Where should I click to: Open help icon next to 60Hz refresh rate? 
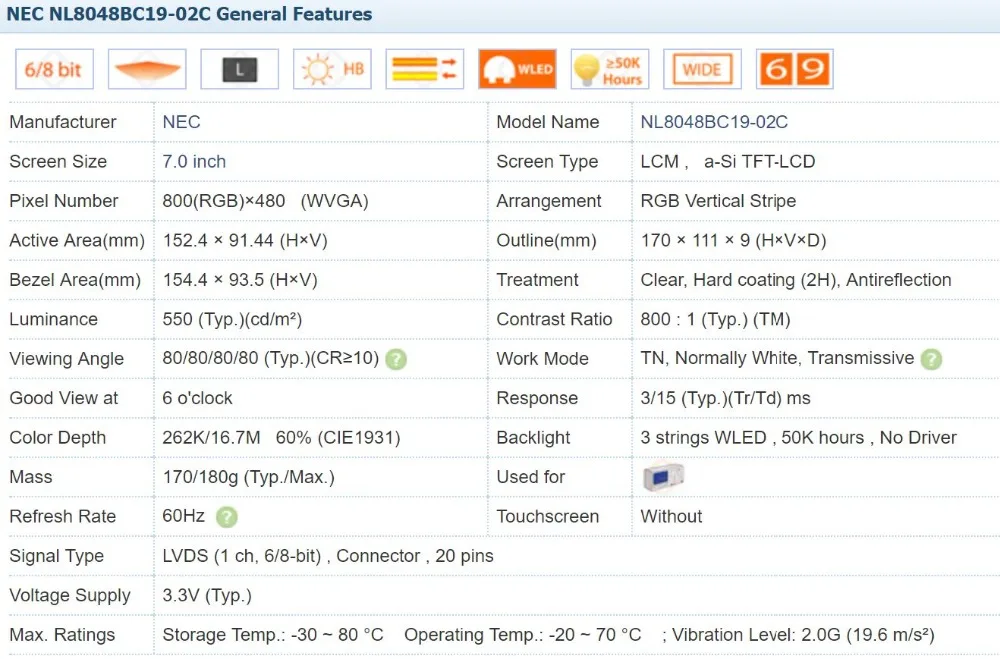pyautogui.click(x=226, y=517)
